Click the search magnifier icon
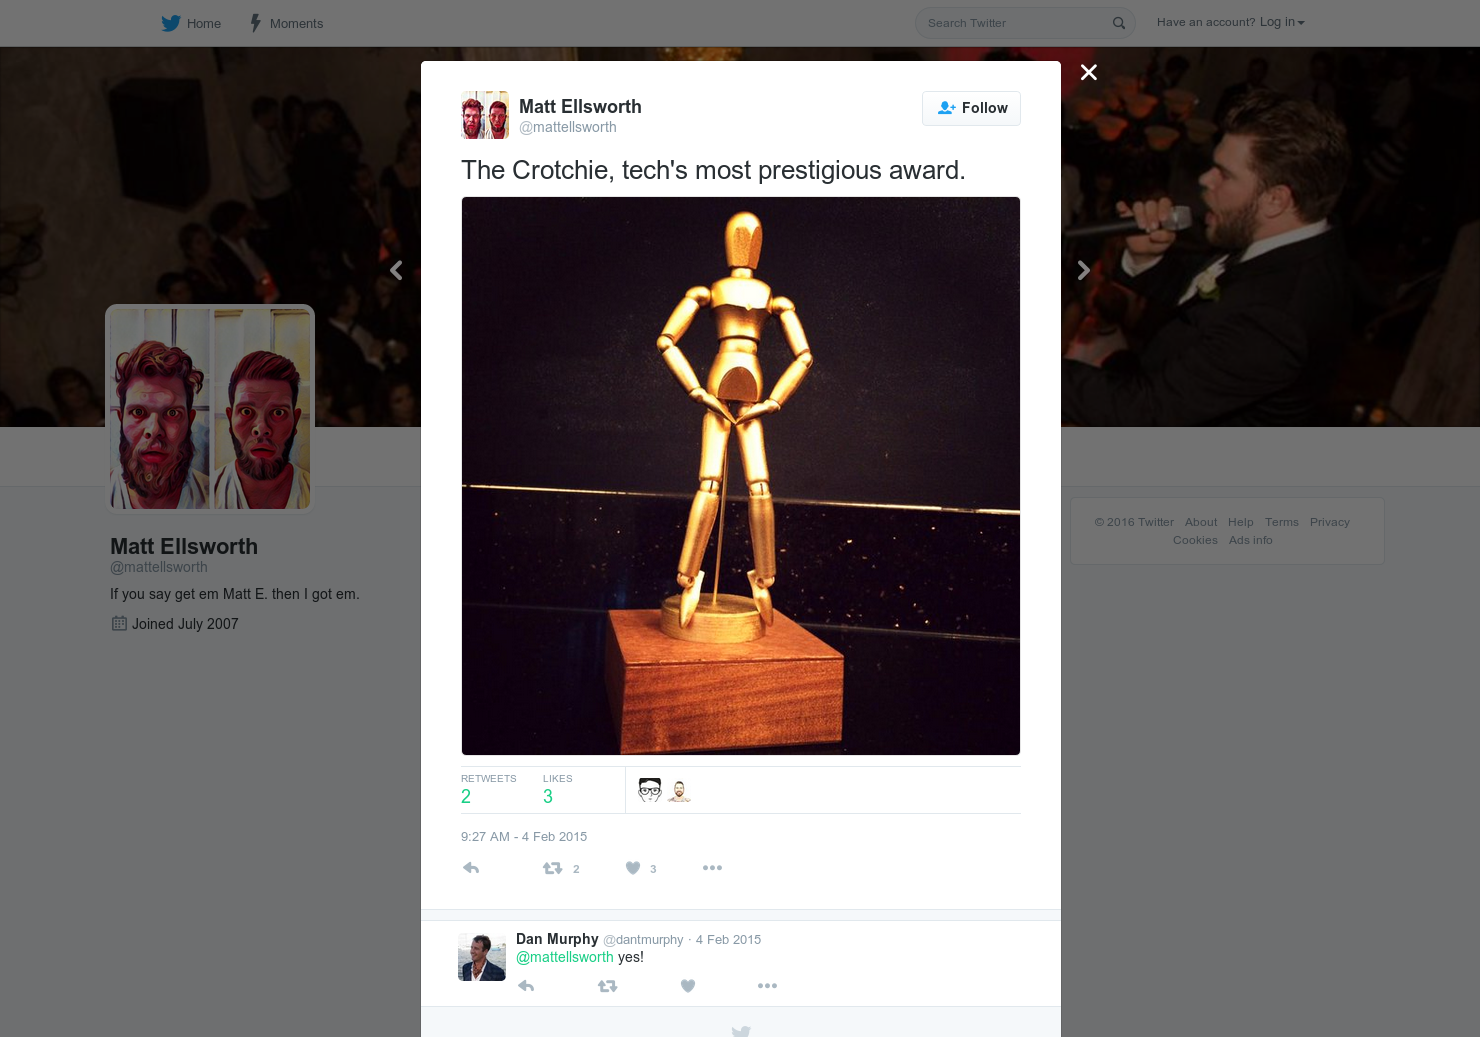The image size is (1480, 1037). coord(1119,23)
